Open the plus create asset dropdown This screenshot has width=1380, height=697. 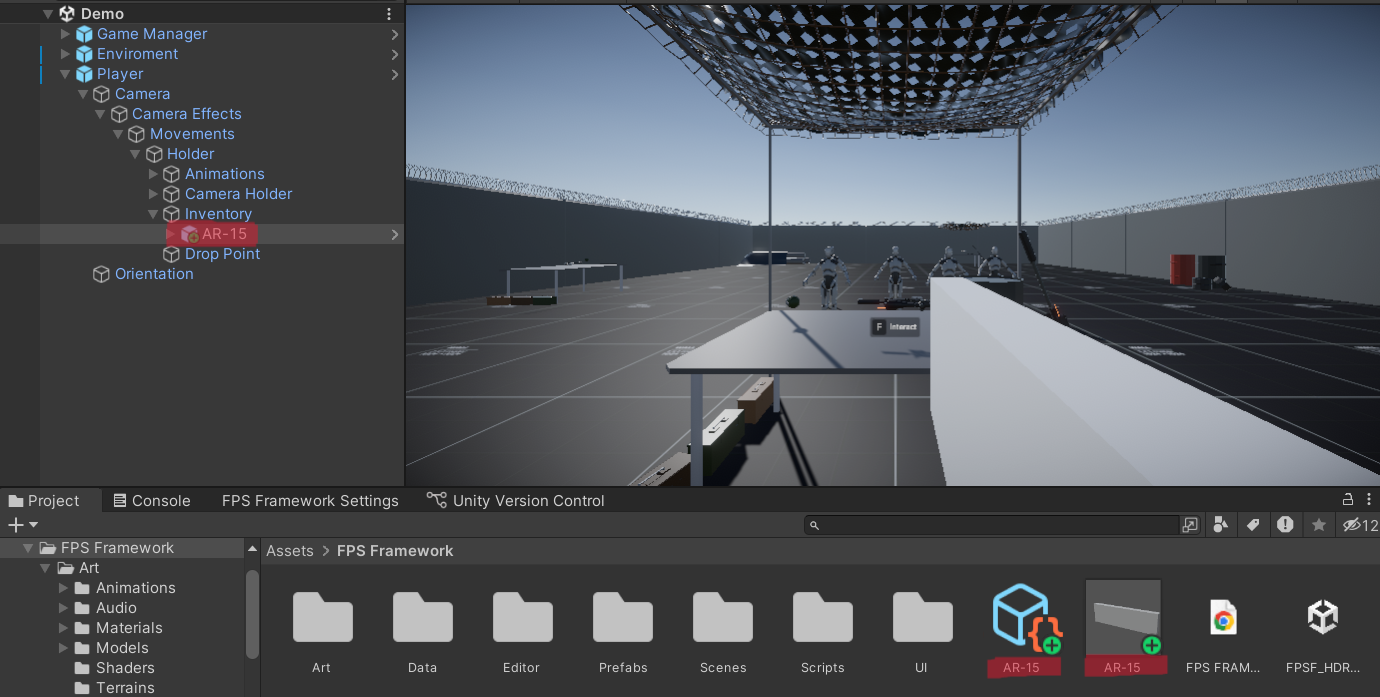[x=22, y=525]
